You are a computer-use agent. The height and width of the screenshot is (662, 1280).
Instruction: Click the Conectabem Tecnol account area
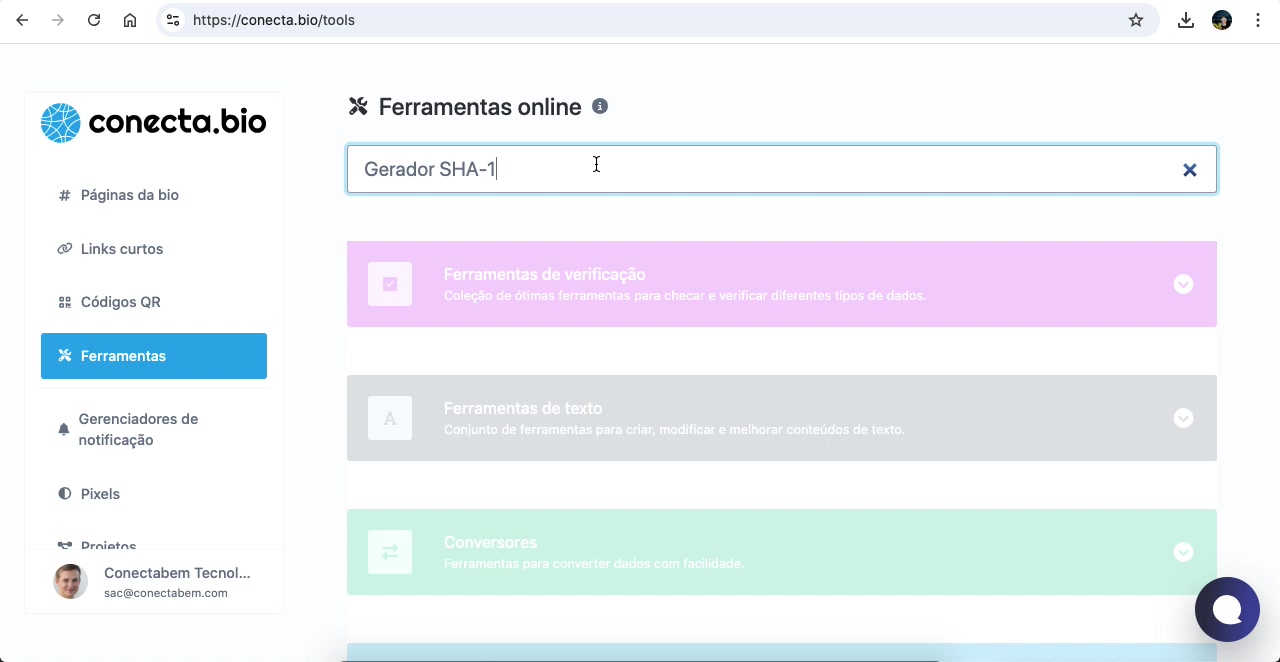click(150, 581)
